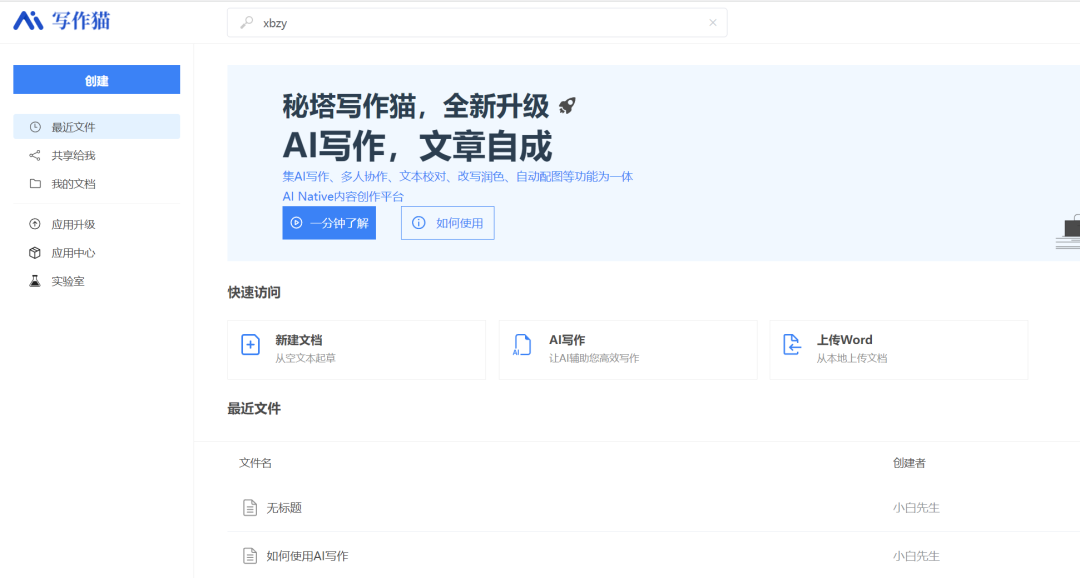Open the 如何使用AI写作 document
The width and height of the screenshot is (1080, 578).
[x=307, y=556]
